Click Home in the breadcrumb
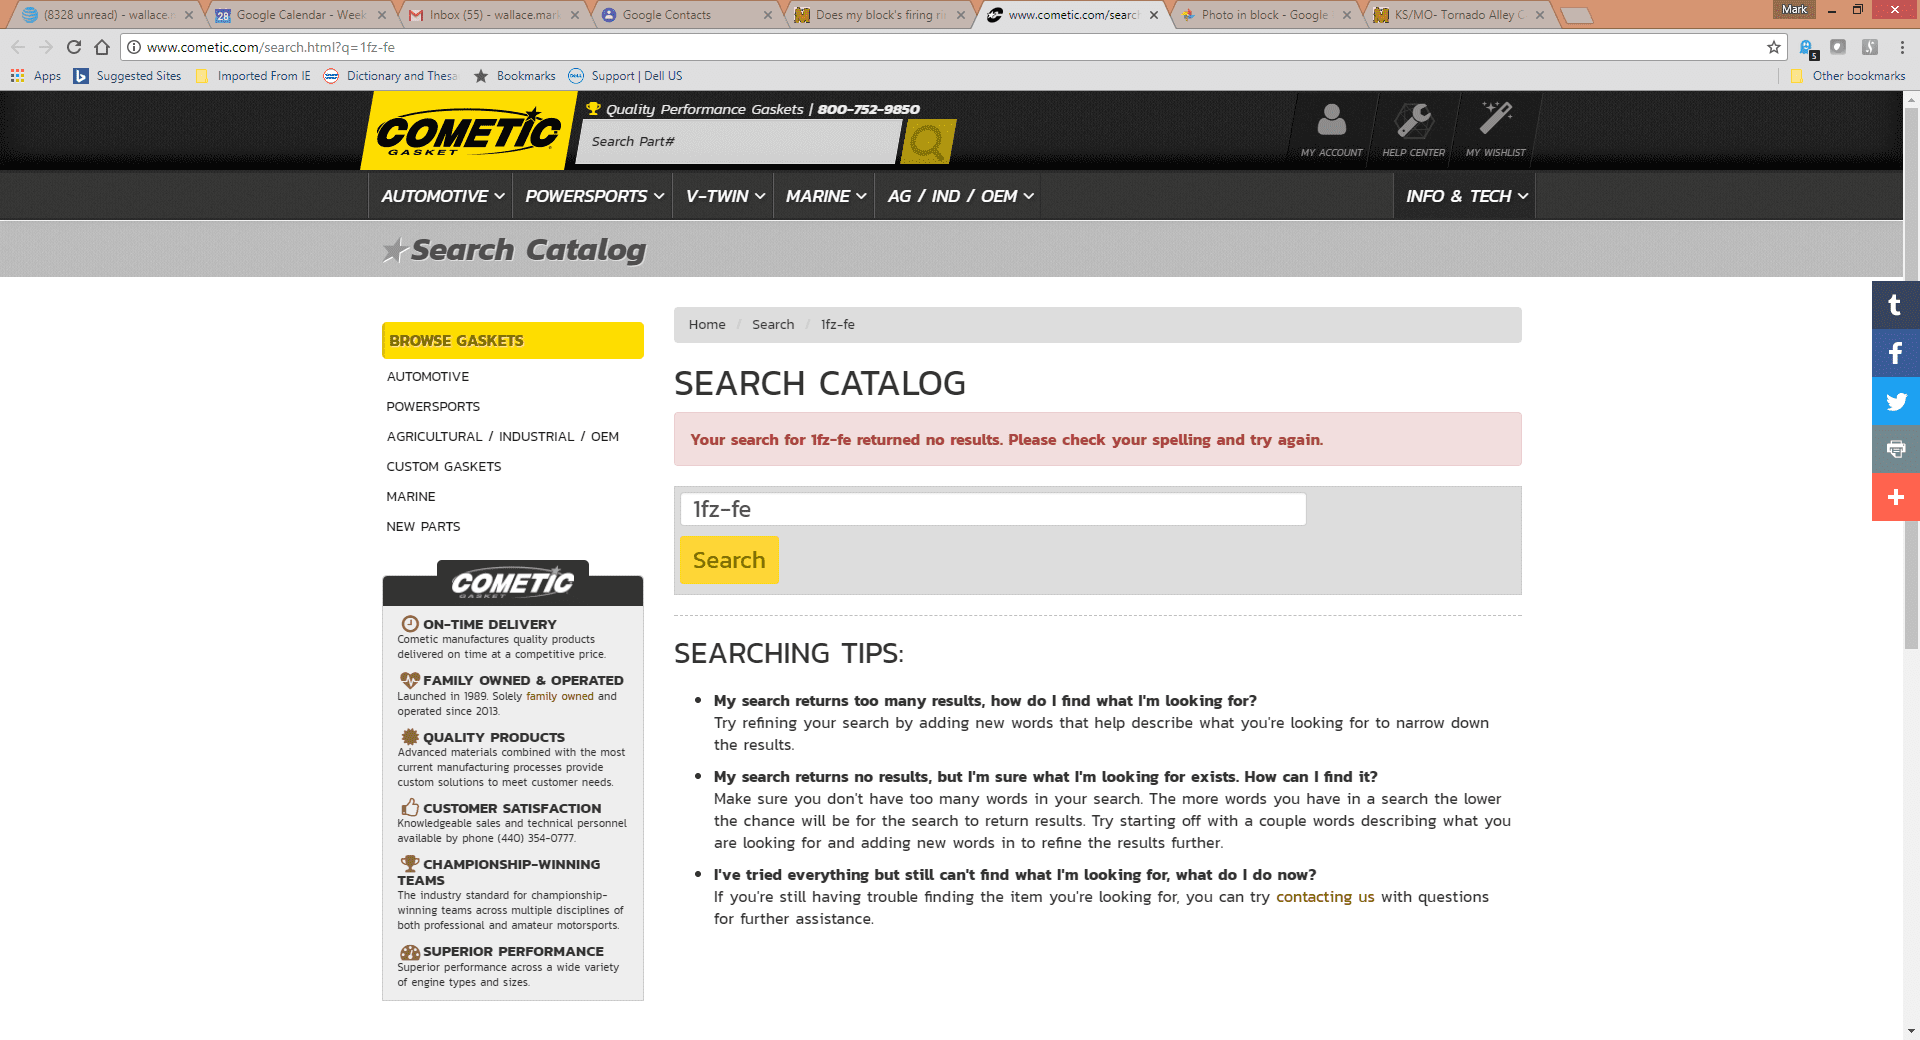The image size is (1920, 1040). [x=707, y=325]
